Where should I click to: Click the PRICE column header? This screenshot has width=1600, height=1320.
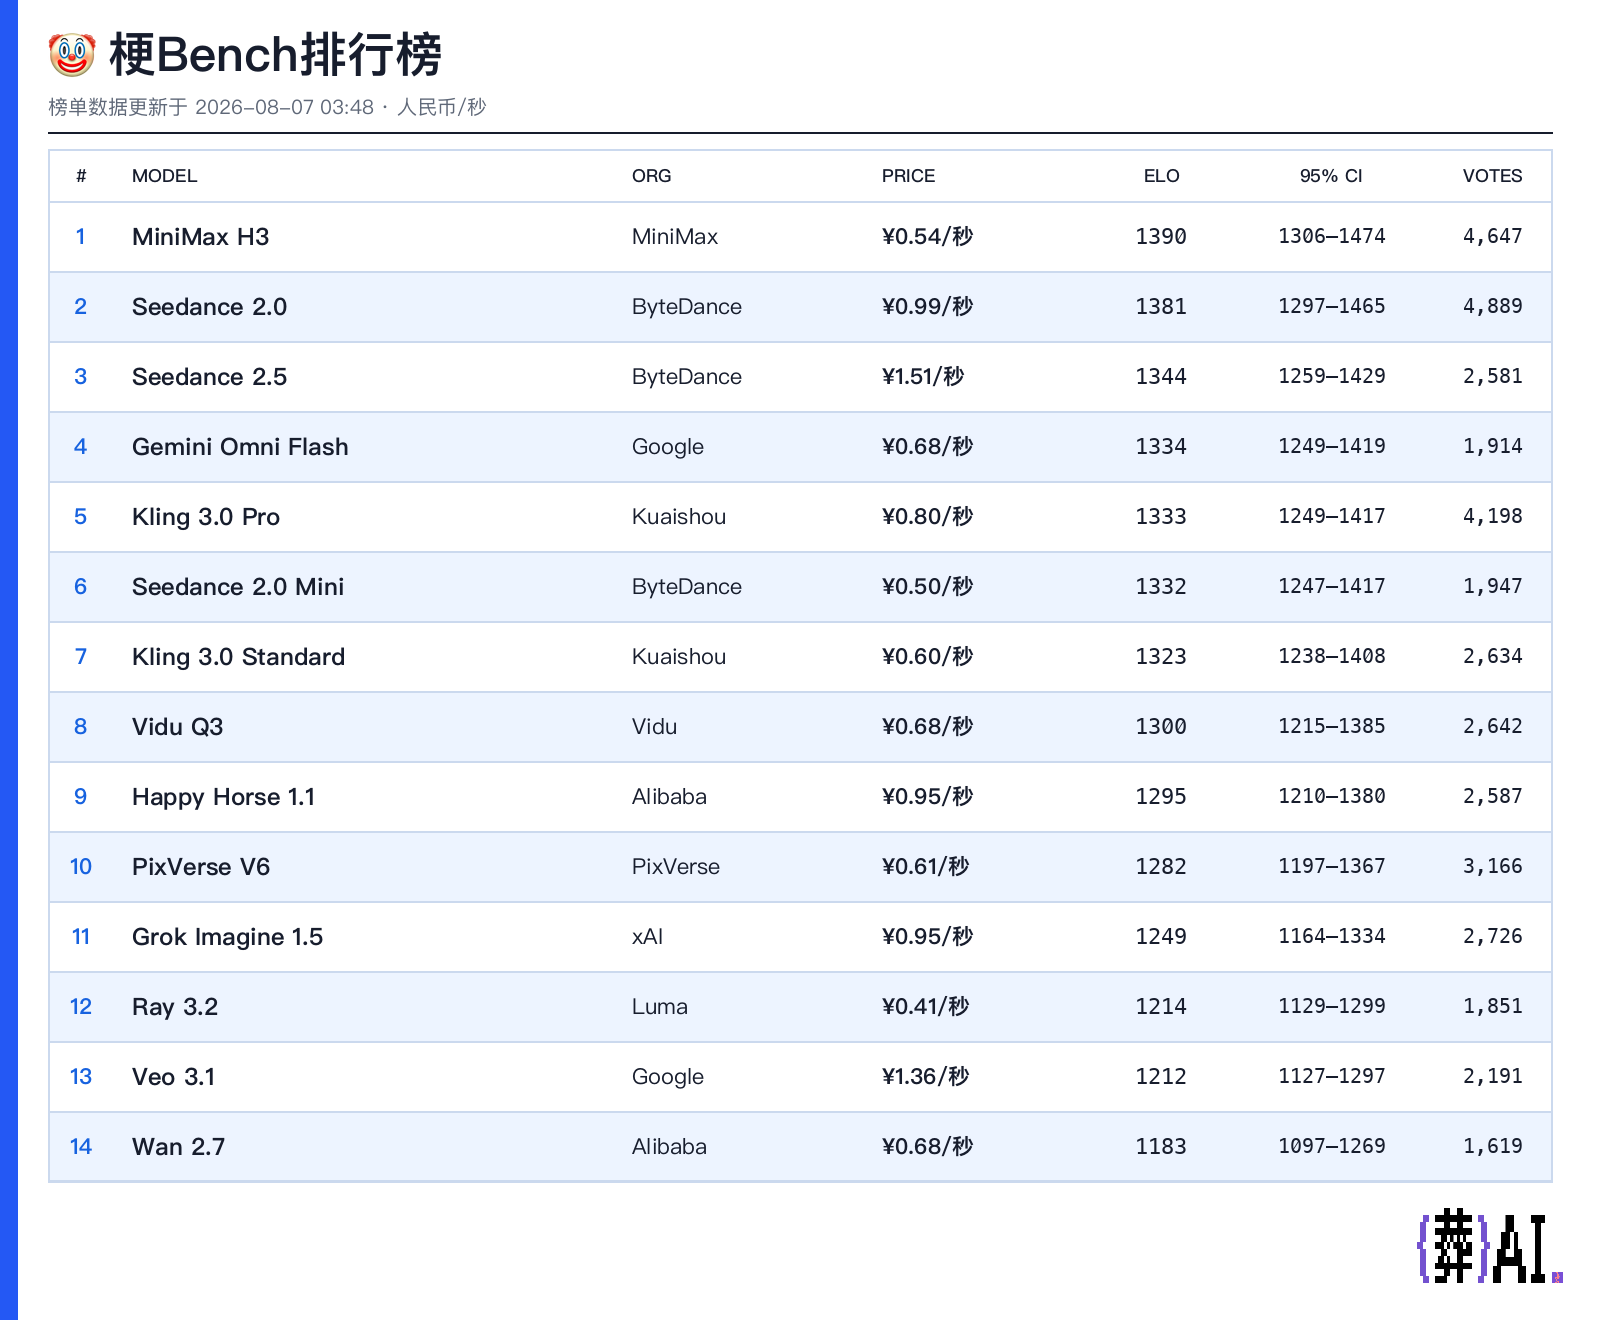(x=909, y=176)
